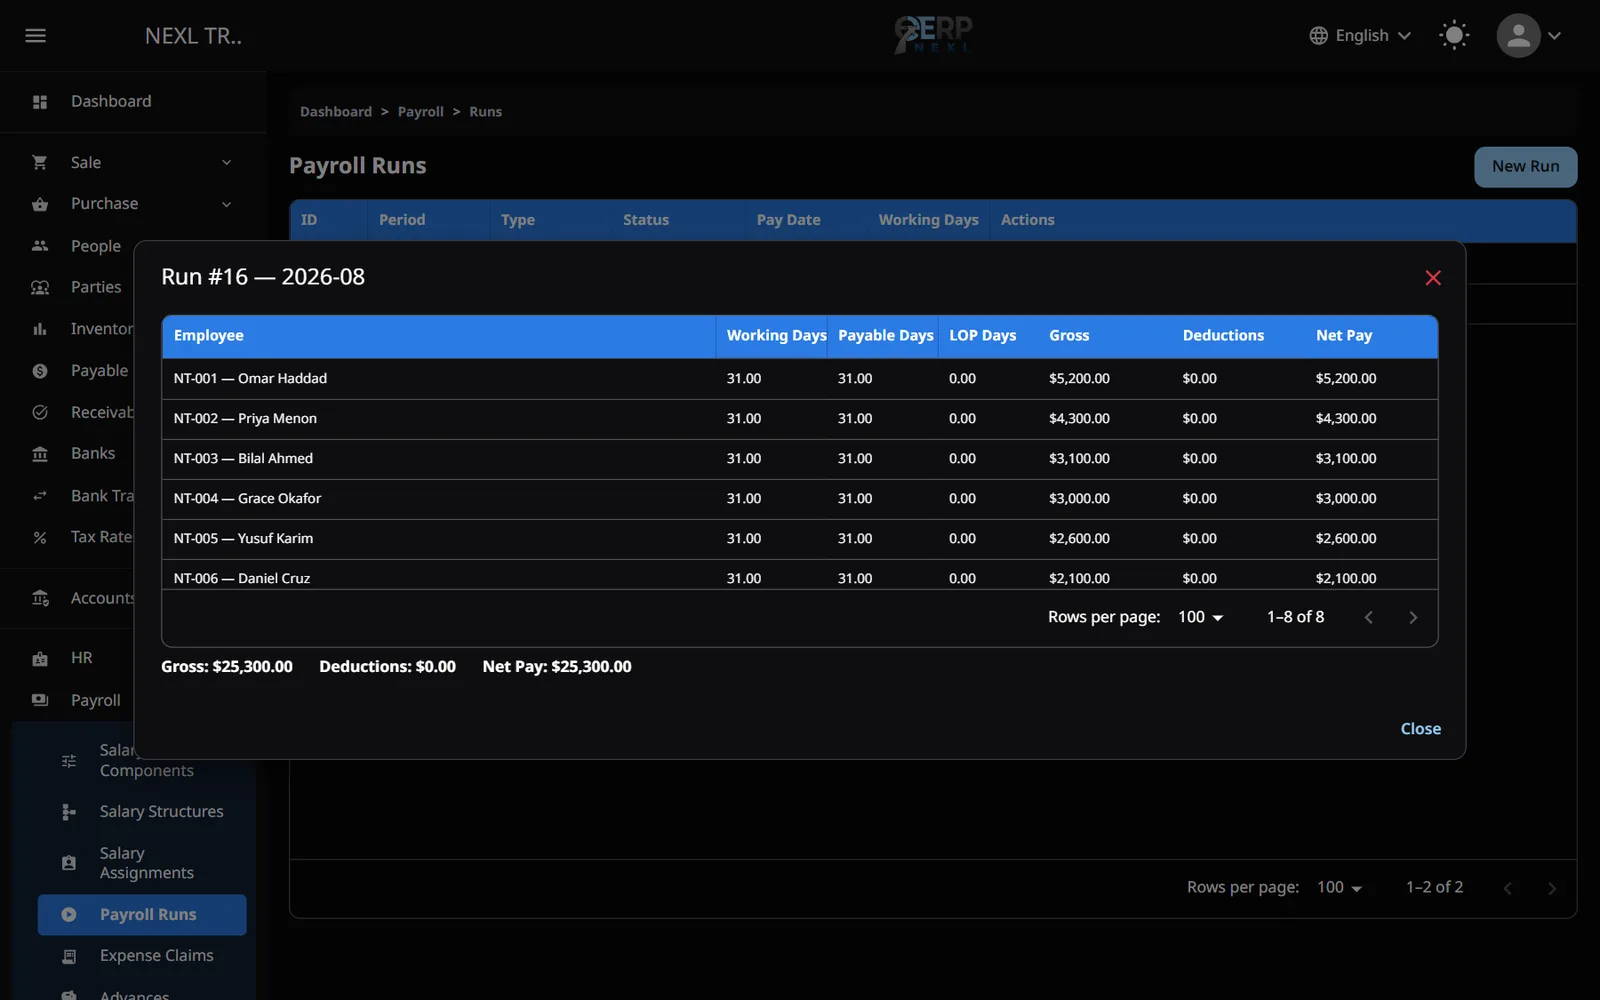Click the HR badge icon
Image resolution: width=1600 pixels, height=1000 pixels.
tap(40, 659)
